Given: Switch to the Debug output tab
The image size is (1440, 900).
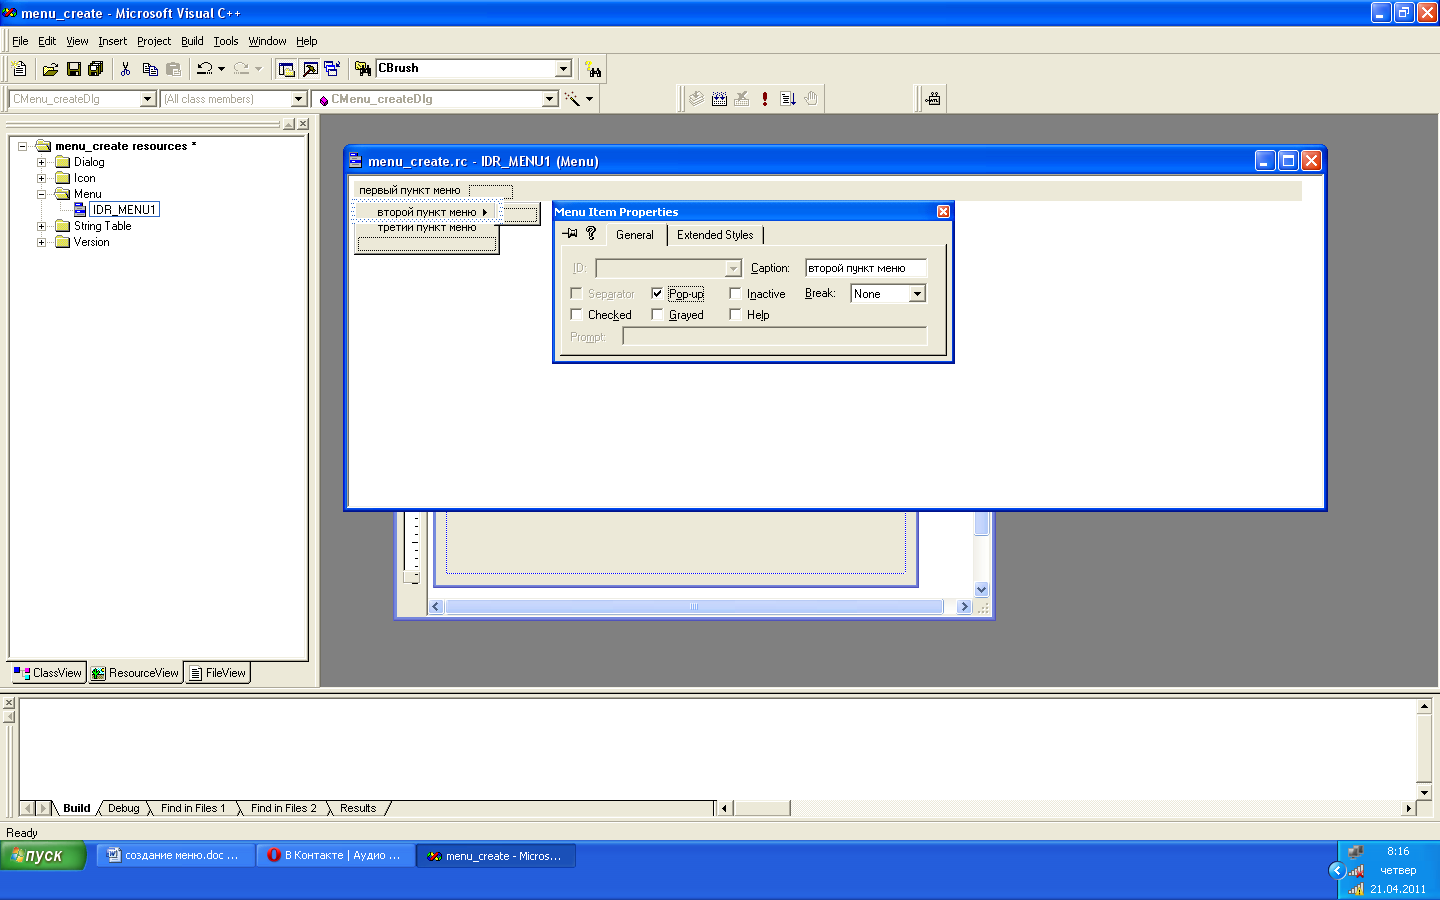Looking at the screenshot, I should [x=124, y=808].
